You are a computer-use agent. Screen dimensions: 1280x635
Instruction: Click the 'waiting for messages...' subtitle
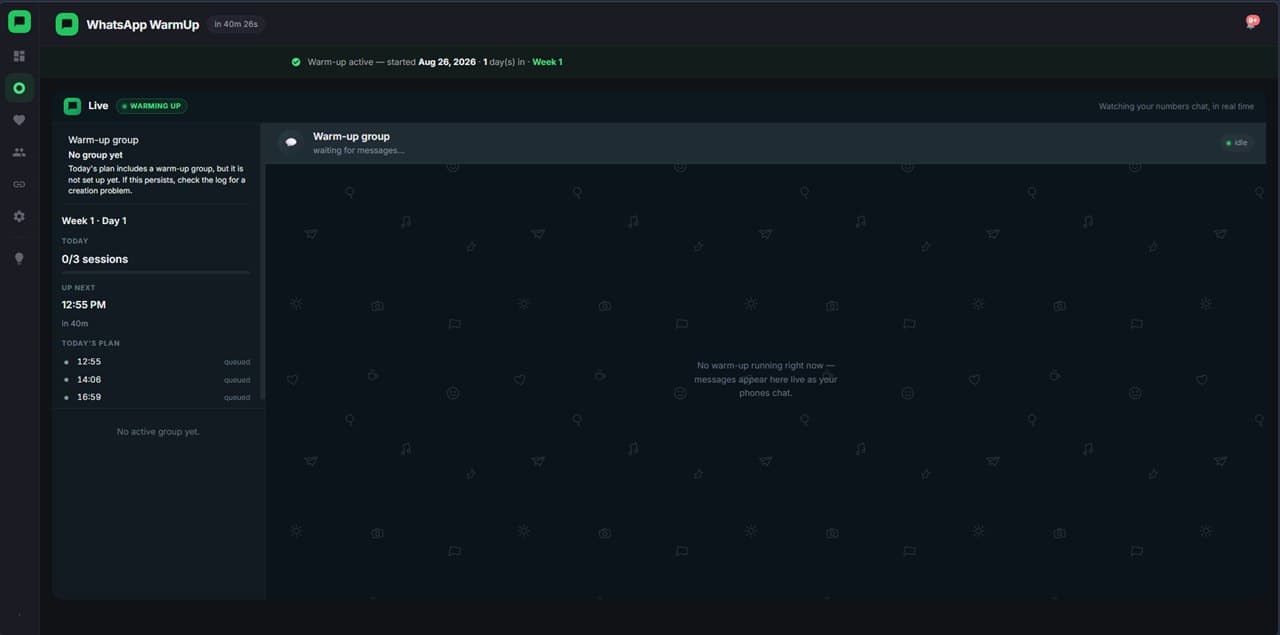(x=359, y=151)
